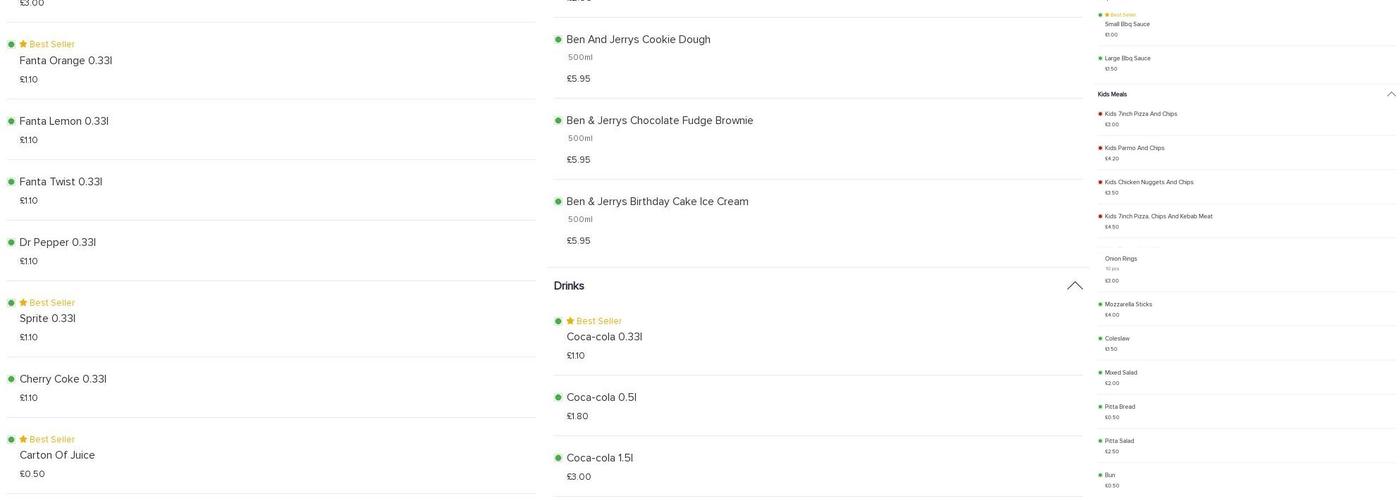This screenshot has height=500, width=1400.
Task: Select Ben & Jerrys Birthday Cake Ice Cream
Action: click(657, 202)
